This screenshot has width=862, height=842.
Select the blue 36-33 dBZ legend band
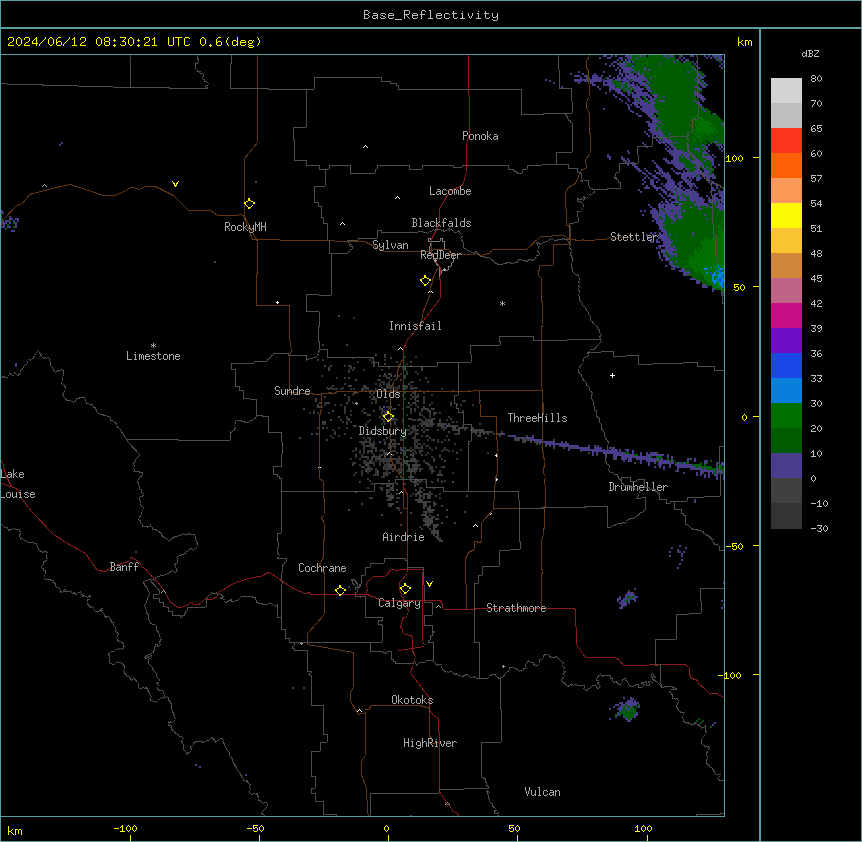(786, 365)
